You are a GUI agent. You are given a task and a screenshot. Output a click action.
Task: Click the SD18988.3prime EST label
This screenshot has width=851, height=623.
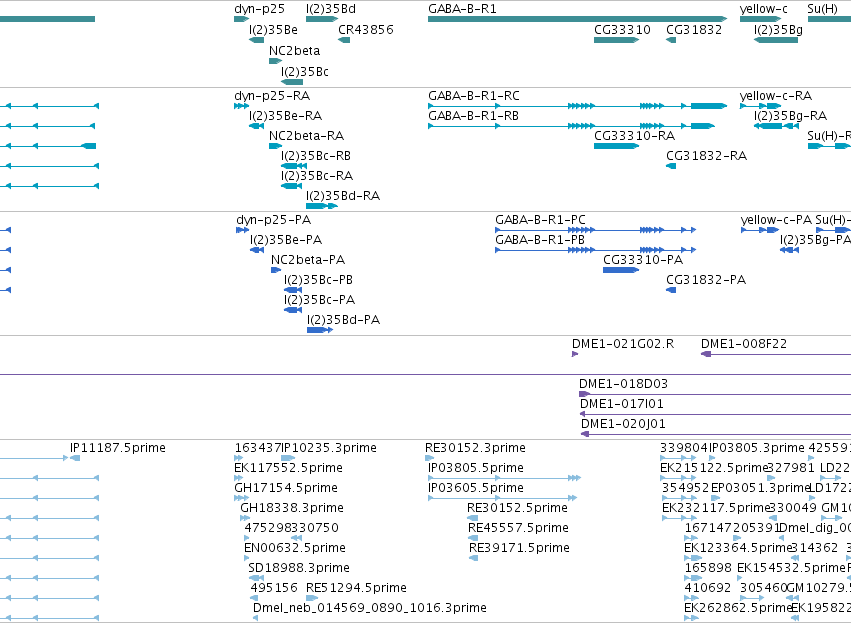(299, 569)
